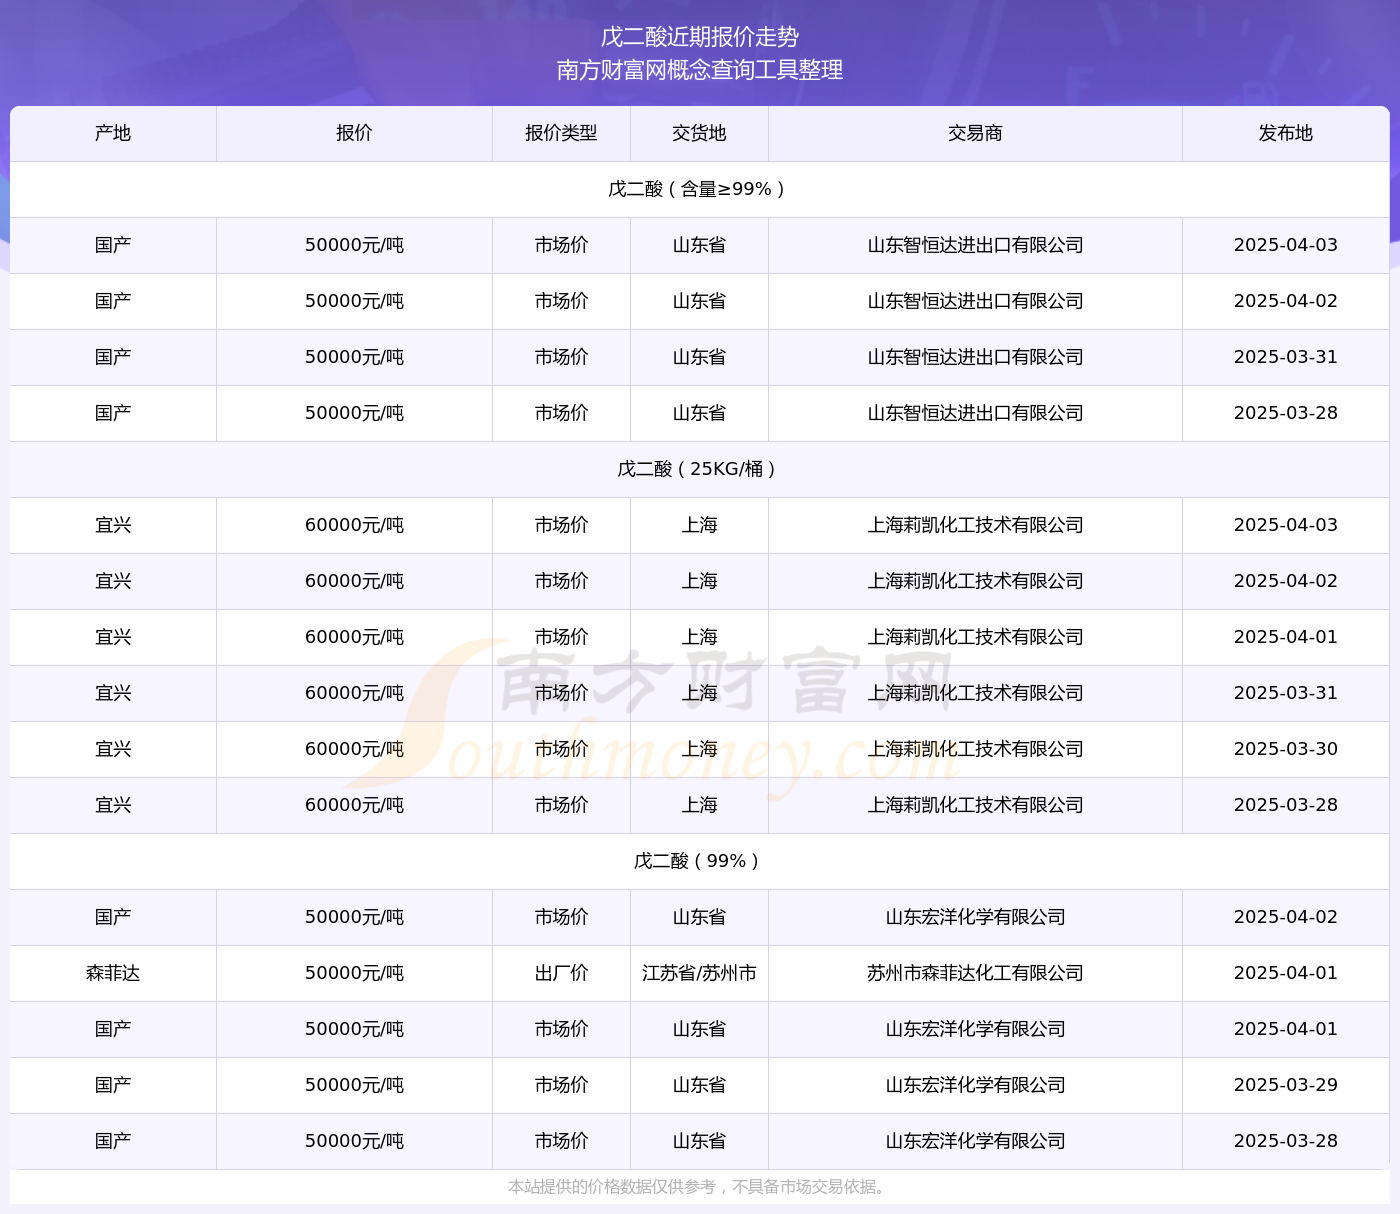
Task: Click date 2025-04-02 in 上海莉凯 row
Action: coord(1285,581)
